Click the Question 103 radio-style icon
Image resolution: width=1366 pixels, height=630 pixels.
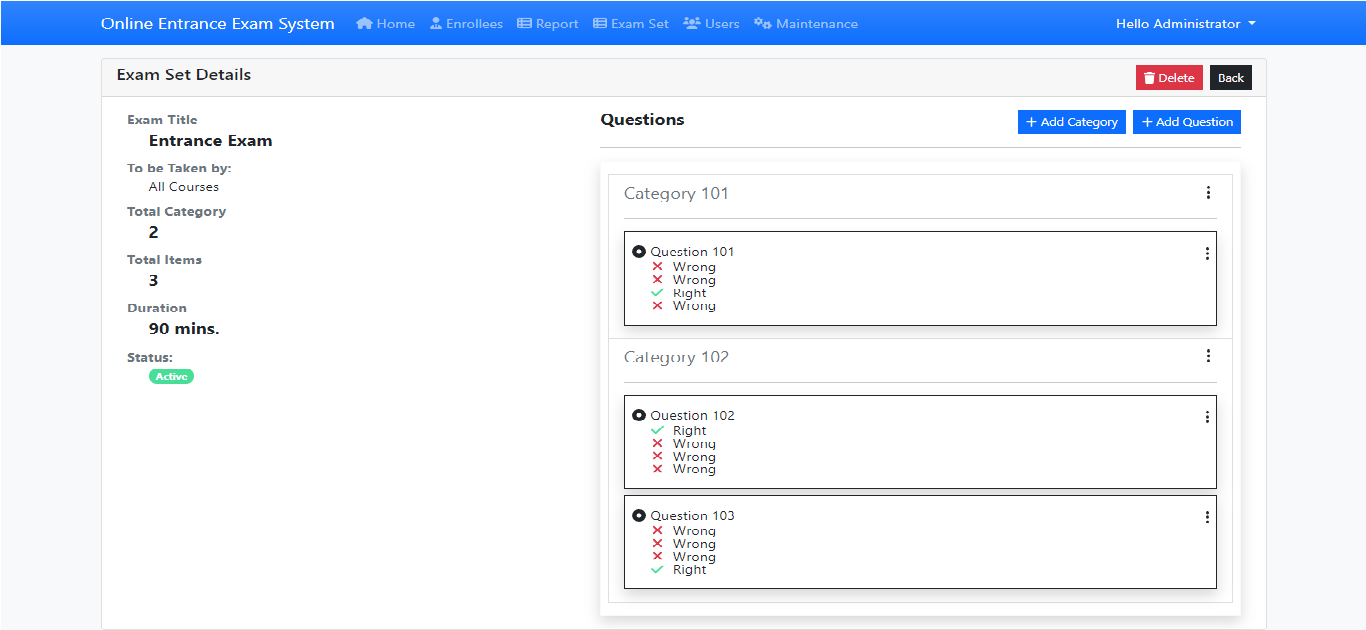tap(639, 515)
